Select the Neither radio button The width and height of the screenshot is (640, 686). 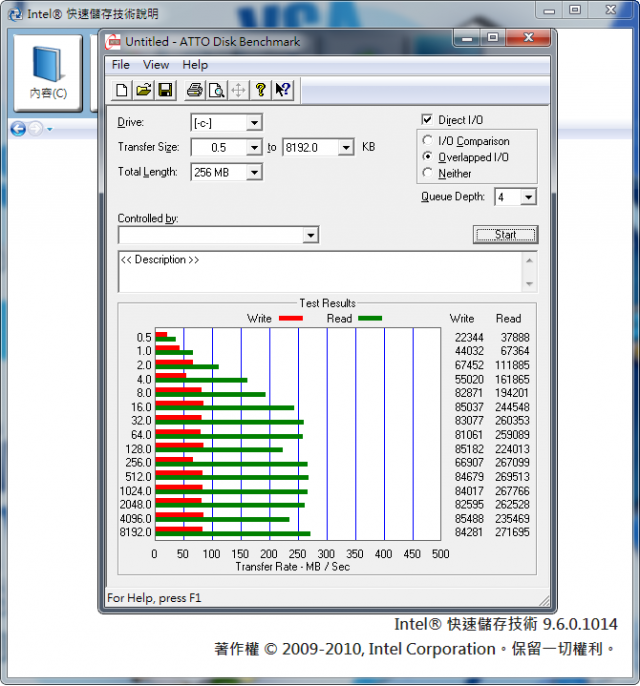click(427, 173)
